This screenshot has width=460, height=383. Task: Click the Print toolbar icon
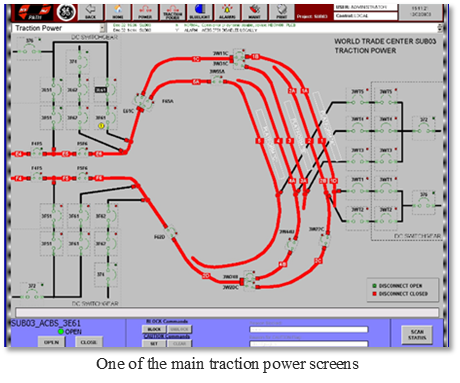tap(282, 12)
